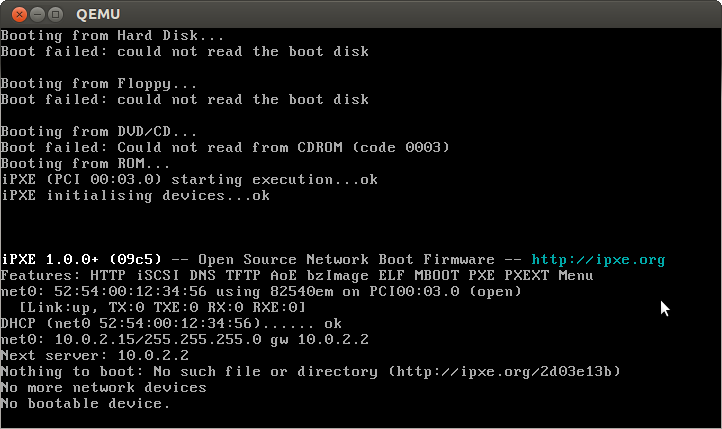Image resolution: width=722 pixels, height=429 pixels.
Task: Click the QEMU title text
Action: pos(98,14)
